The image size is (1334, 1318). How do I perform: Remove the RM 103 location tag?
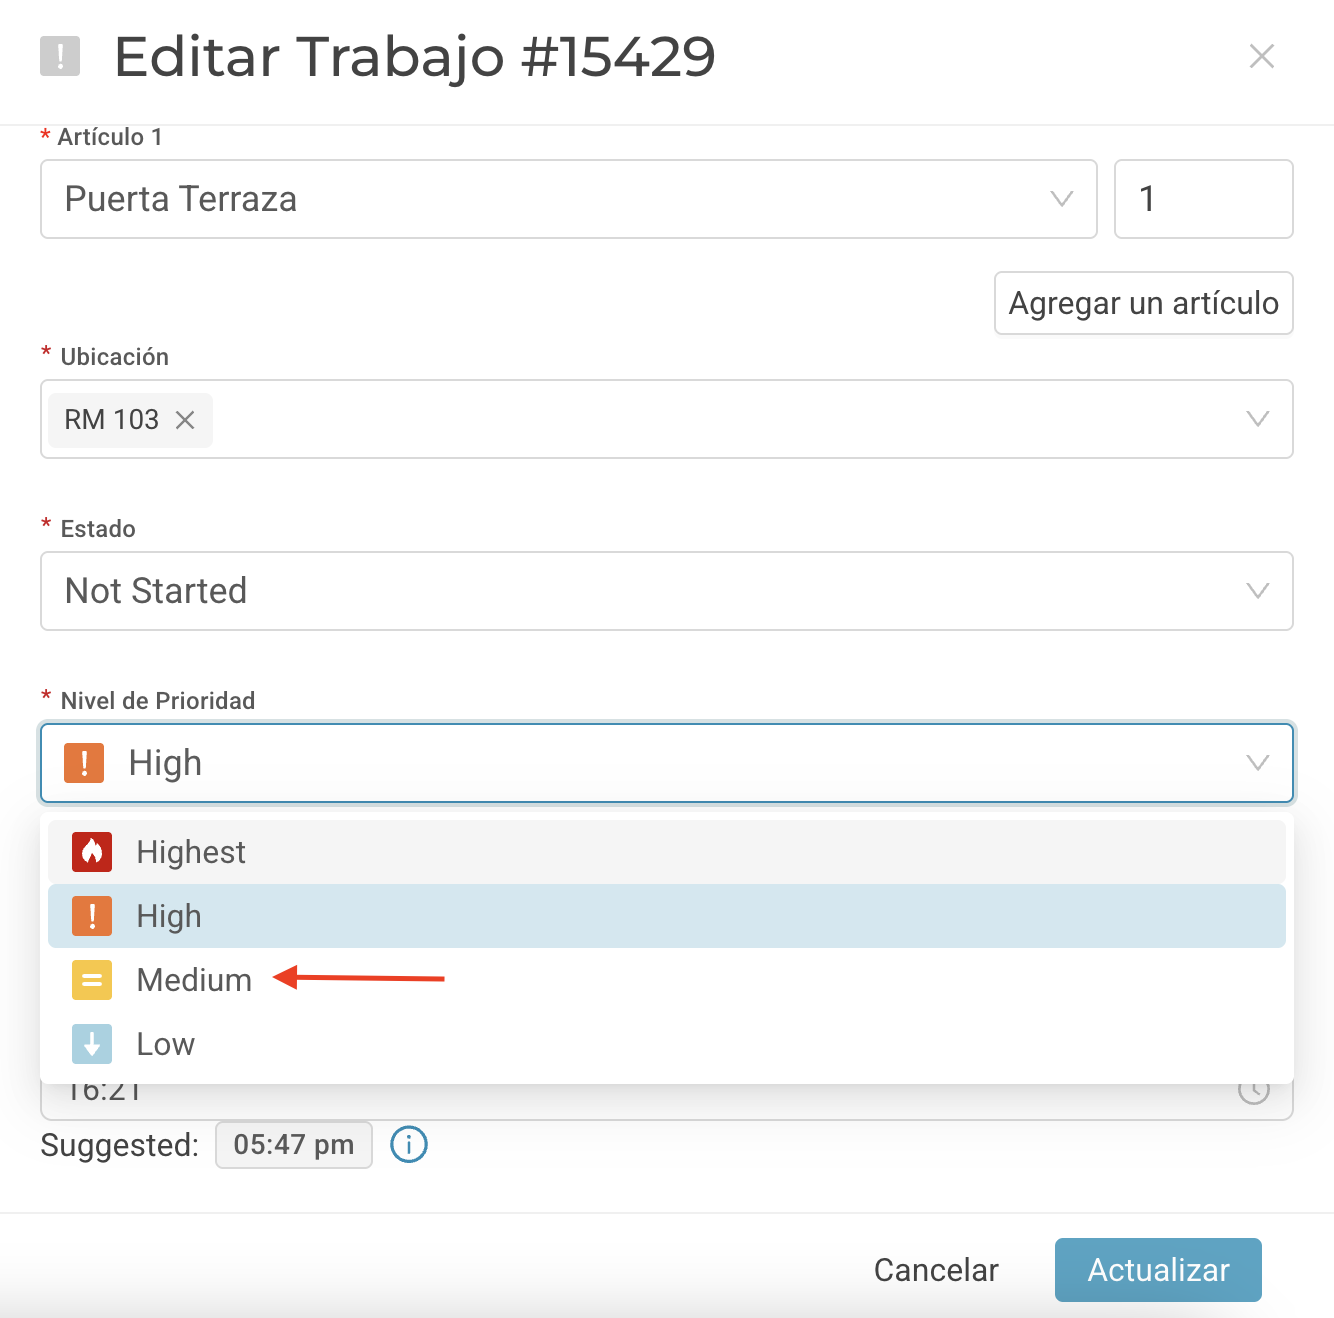coord(185,420)
